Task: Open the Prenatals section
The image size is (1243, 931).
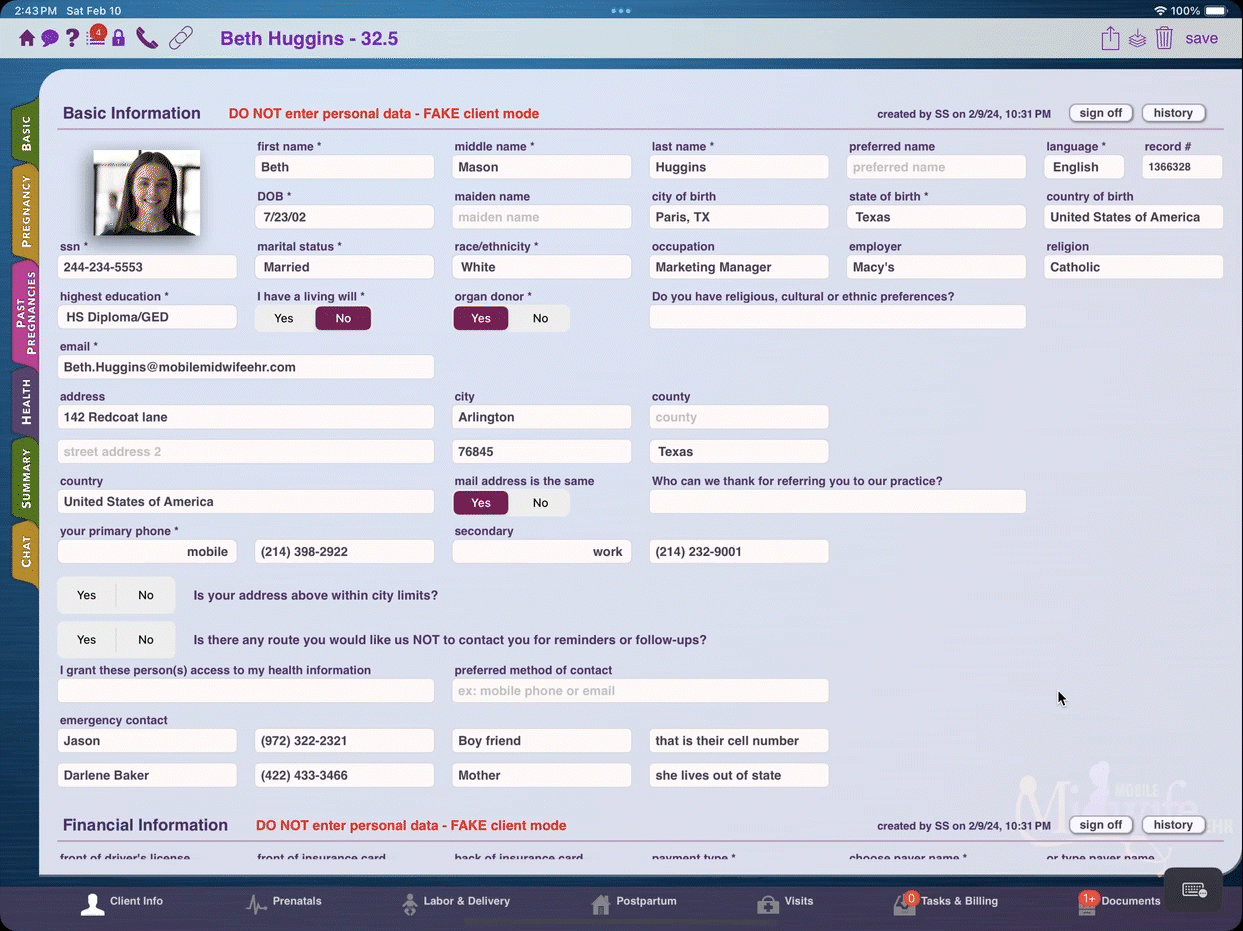Action: [x=284, y=902]
